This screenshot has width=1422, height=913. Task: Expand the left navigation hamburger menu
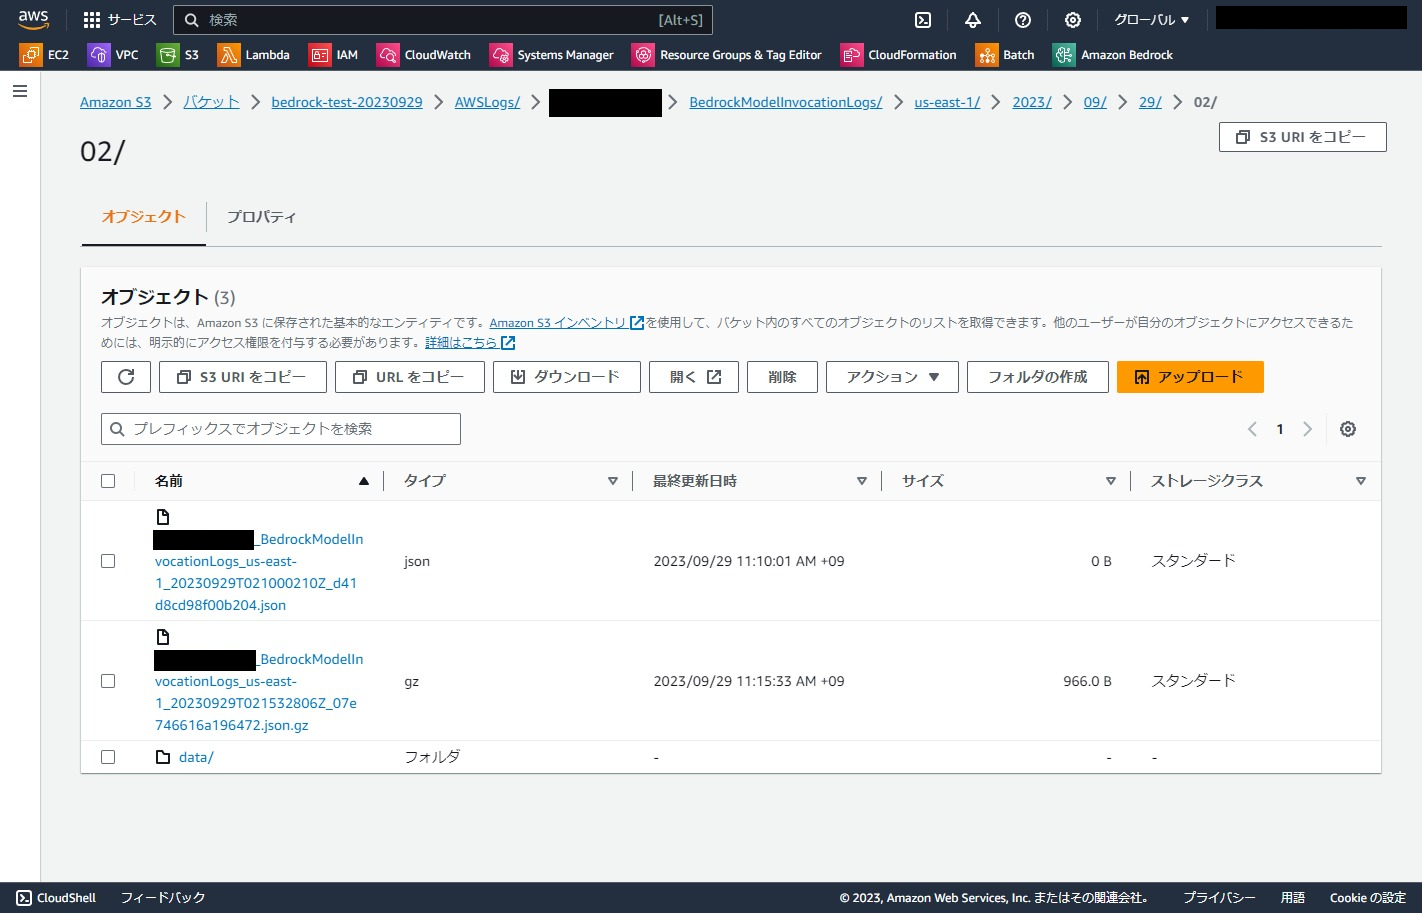click(20, 91)
